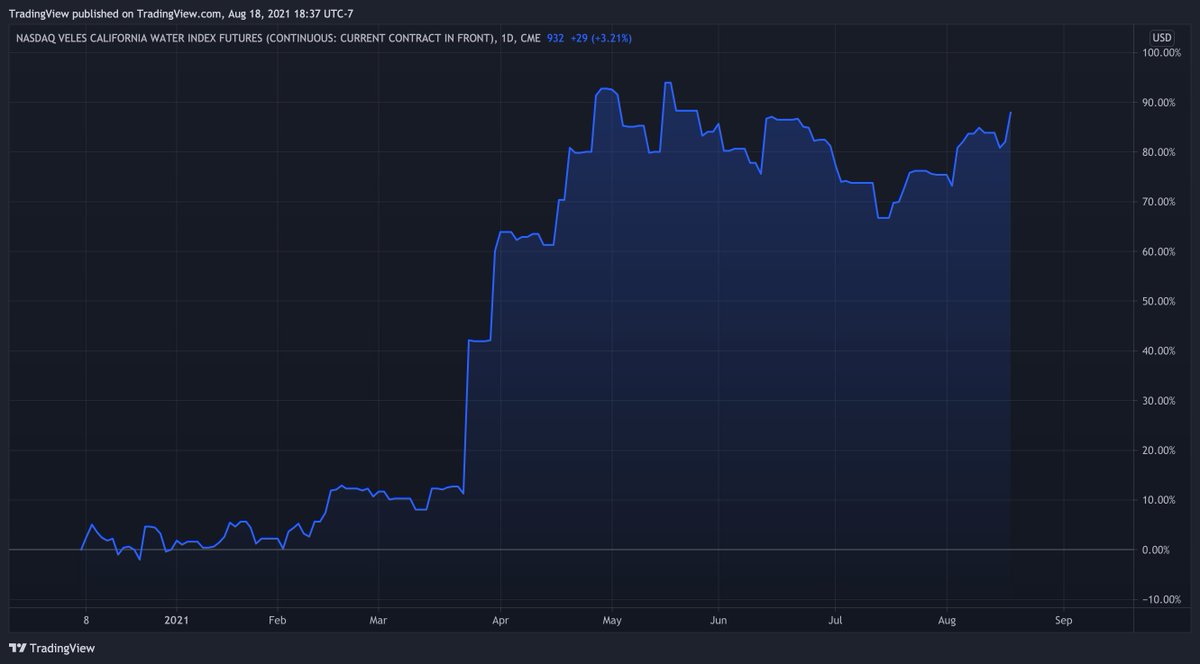Click the last price value 932
The height and width of the screenshot is (664, 1200).
point(556,38)
